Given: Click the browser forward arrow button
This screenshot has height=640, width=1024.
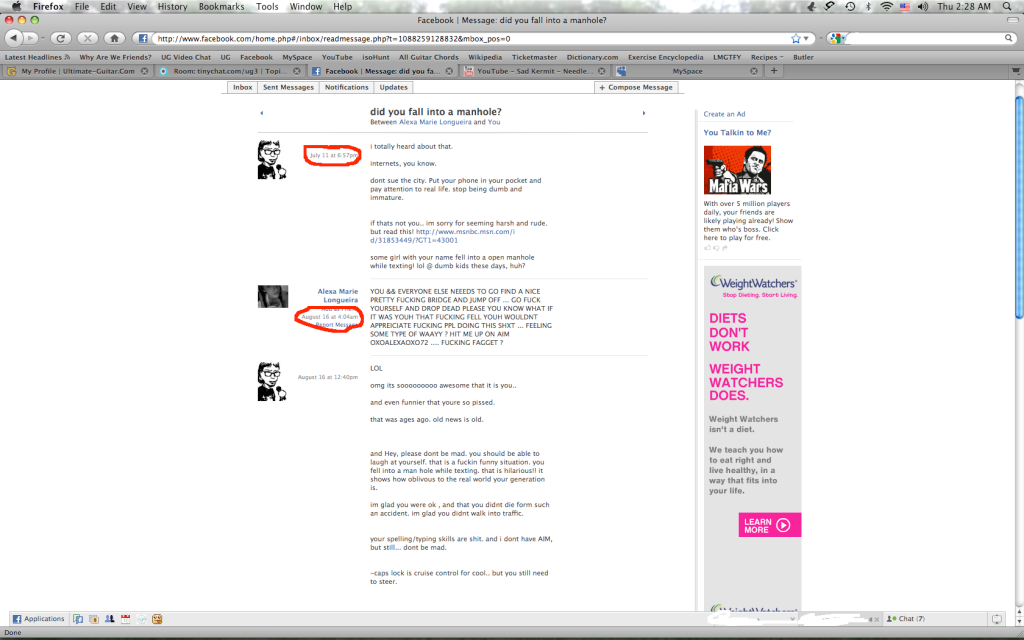Looking at the screenshot, I should [29, 39].
